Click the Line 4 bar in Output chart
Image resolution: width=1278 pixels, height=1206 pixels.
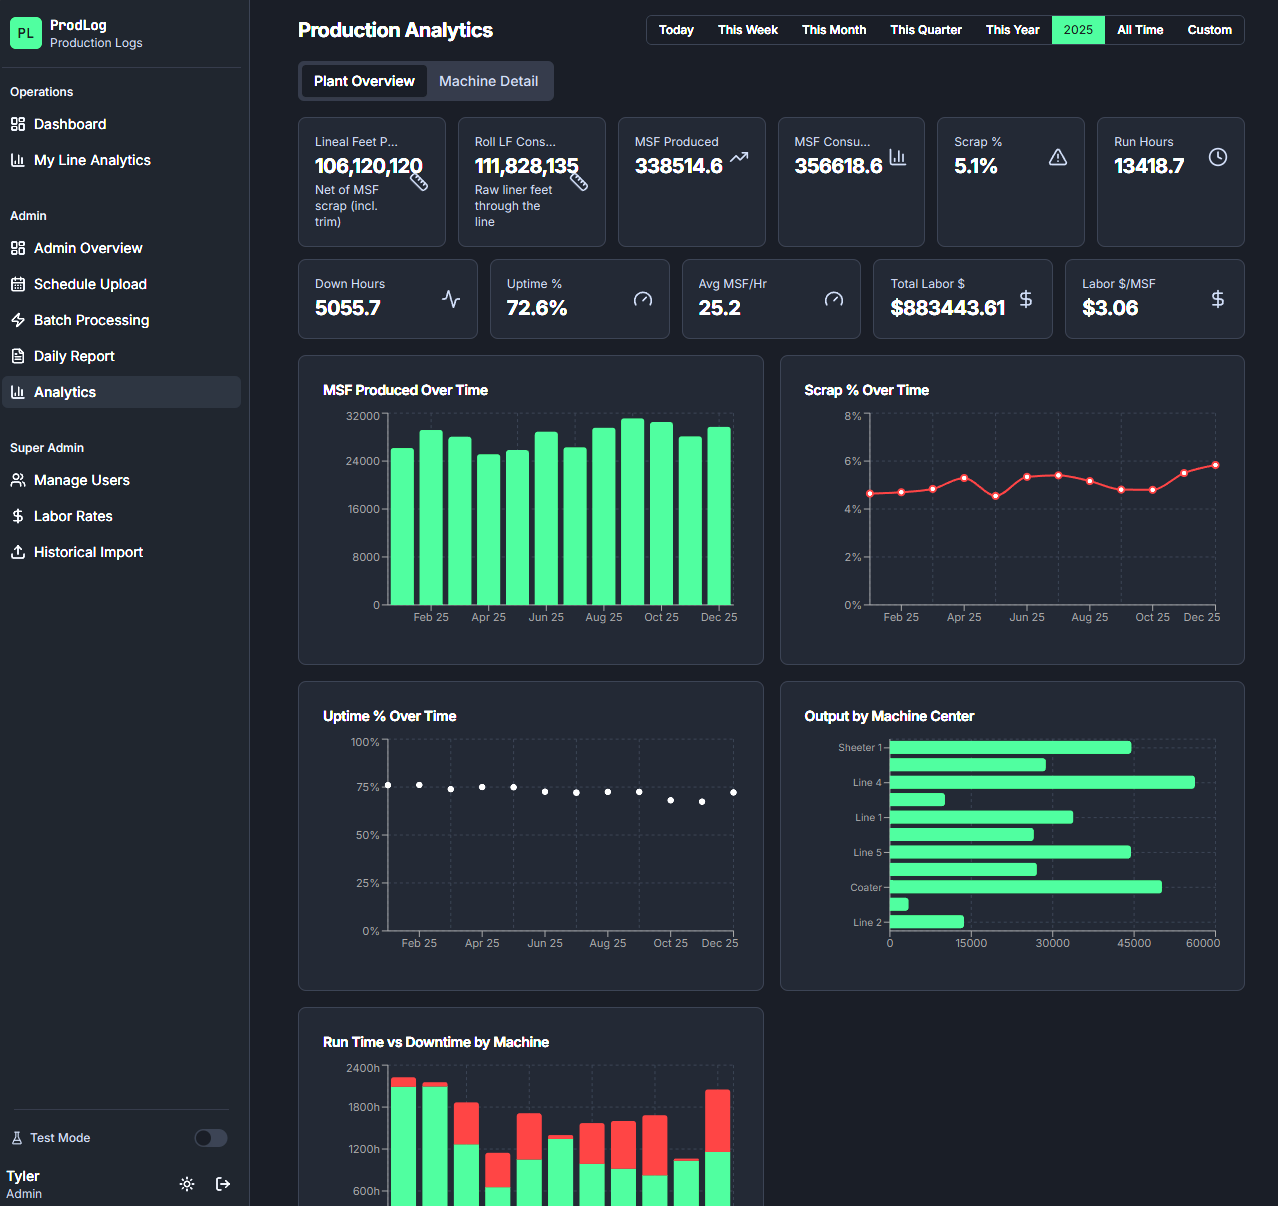[x=1042, y=782]
